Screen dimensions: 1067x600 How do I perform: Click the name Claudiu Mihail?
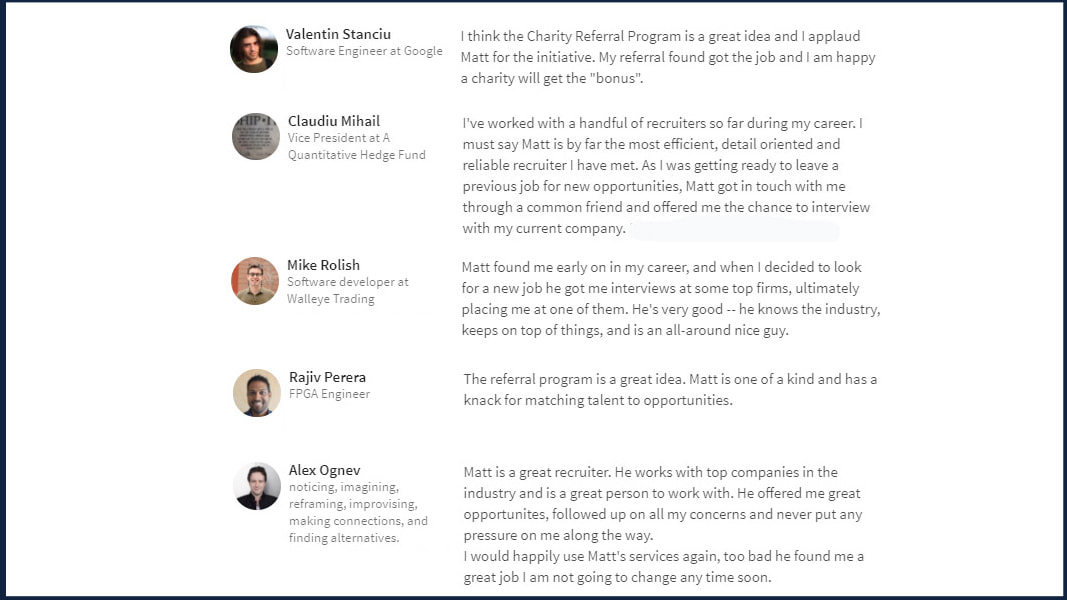coord(333,121)
